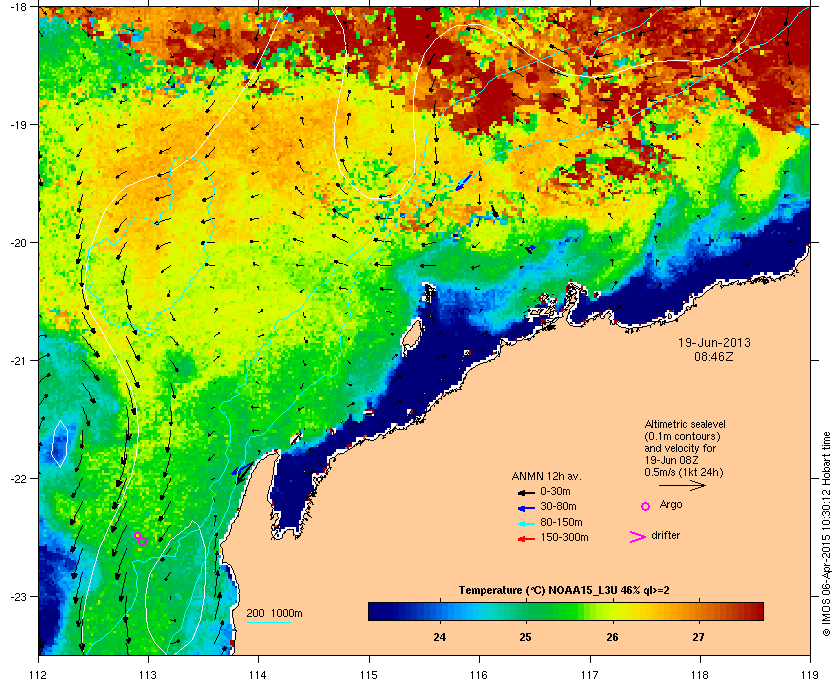Click the longitude axis label 112
Viewport: 840px width, 680px height.
39,674
